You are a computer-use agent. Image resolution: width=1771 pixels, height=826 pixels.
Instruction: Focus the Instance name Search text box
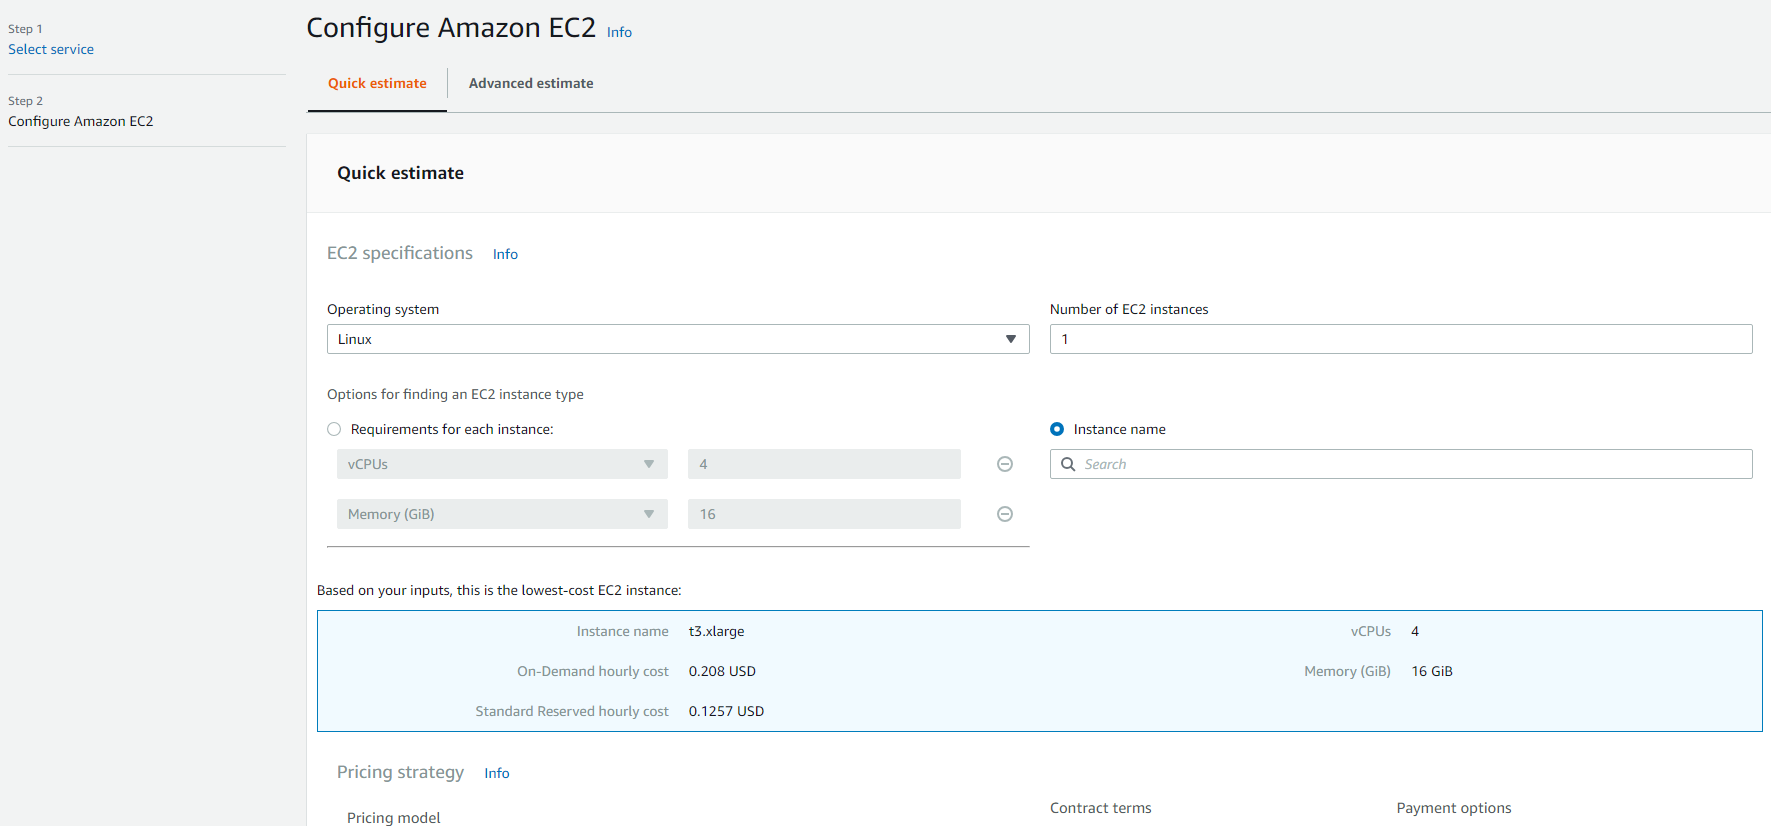[x=1410, y=464]
